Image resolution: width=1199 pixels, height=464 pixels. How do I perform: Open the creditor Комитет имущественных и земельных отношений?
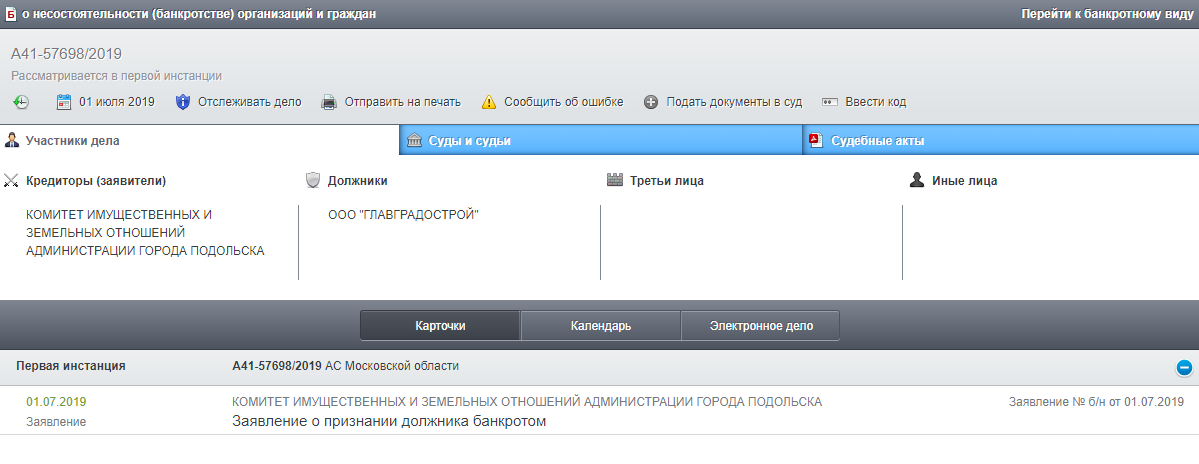(145, 232)
